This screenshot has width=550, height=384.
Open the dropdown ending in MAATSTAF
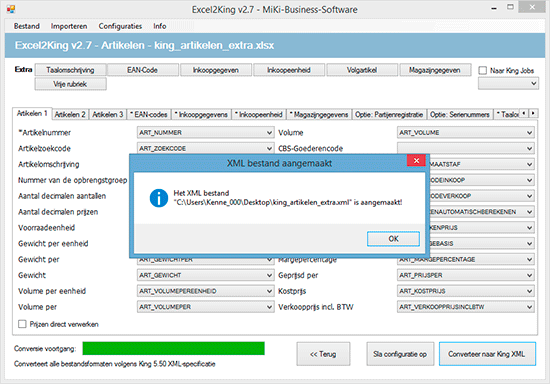pyautogui.click(x=481, y=164)
